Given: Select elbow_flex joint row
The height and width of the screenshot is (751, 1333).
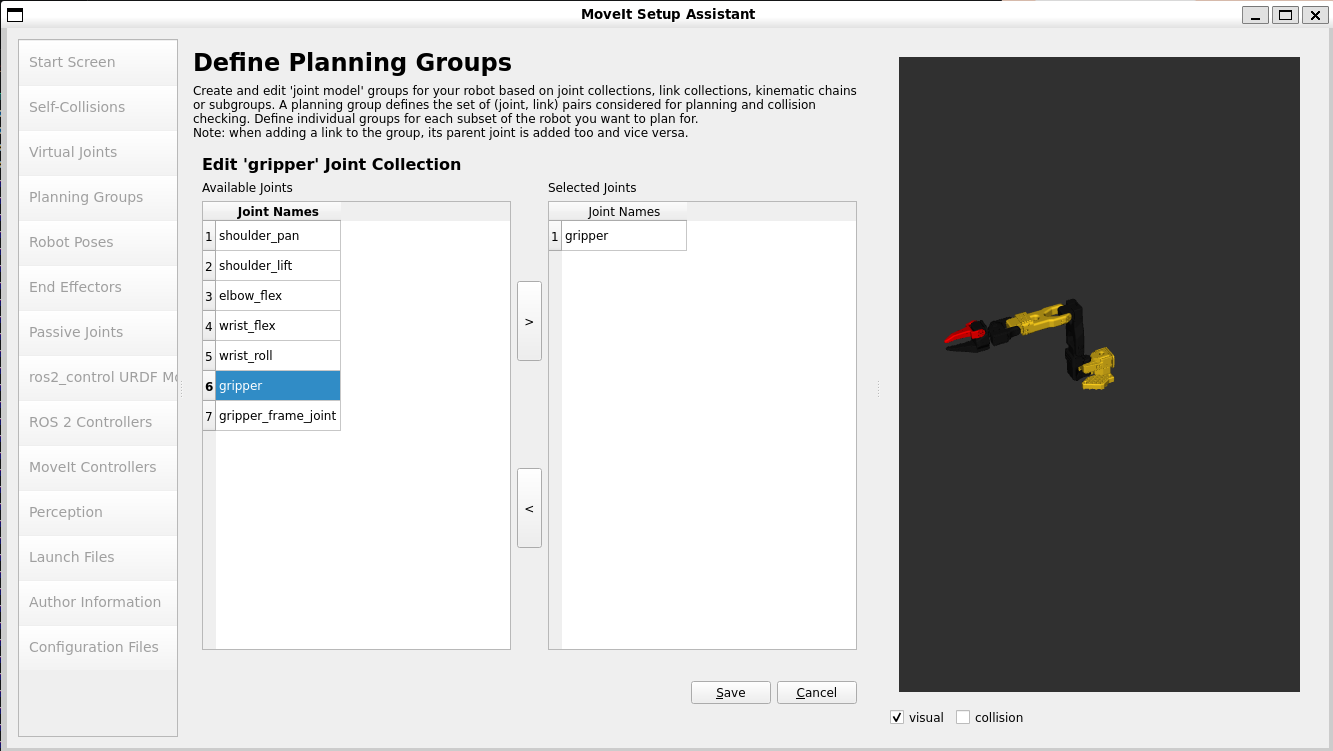Looking at the screenshot, I should pyautogui.click(x=278, y=296).
